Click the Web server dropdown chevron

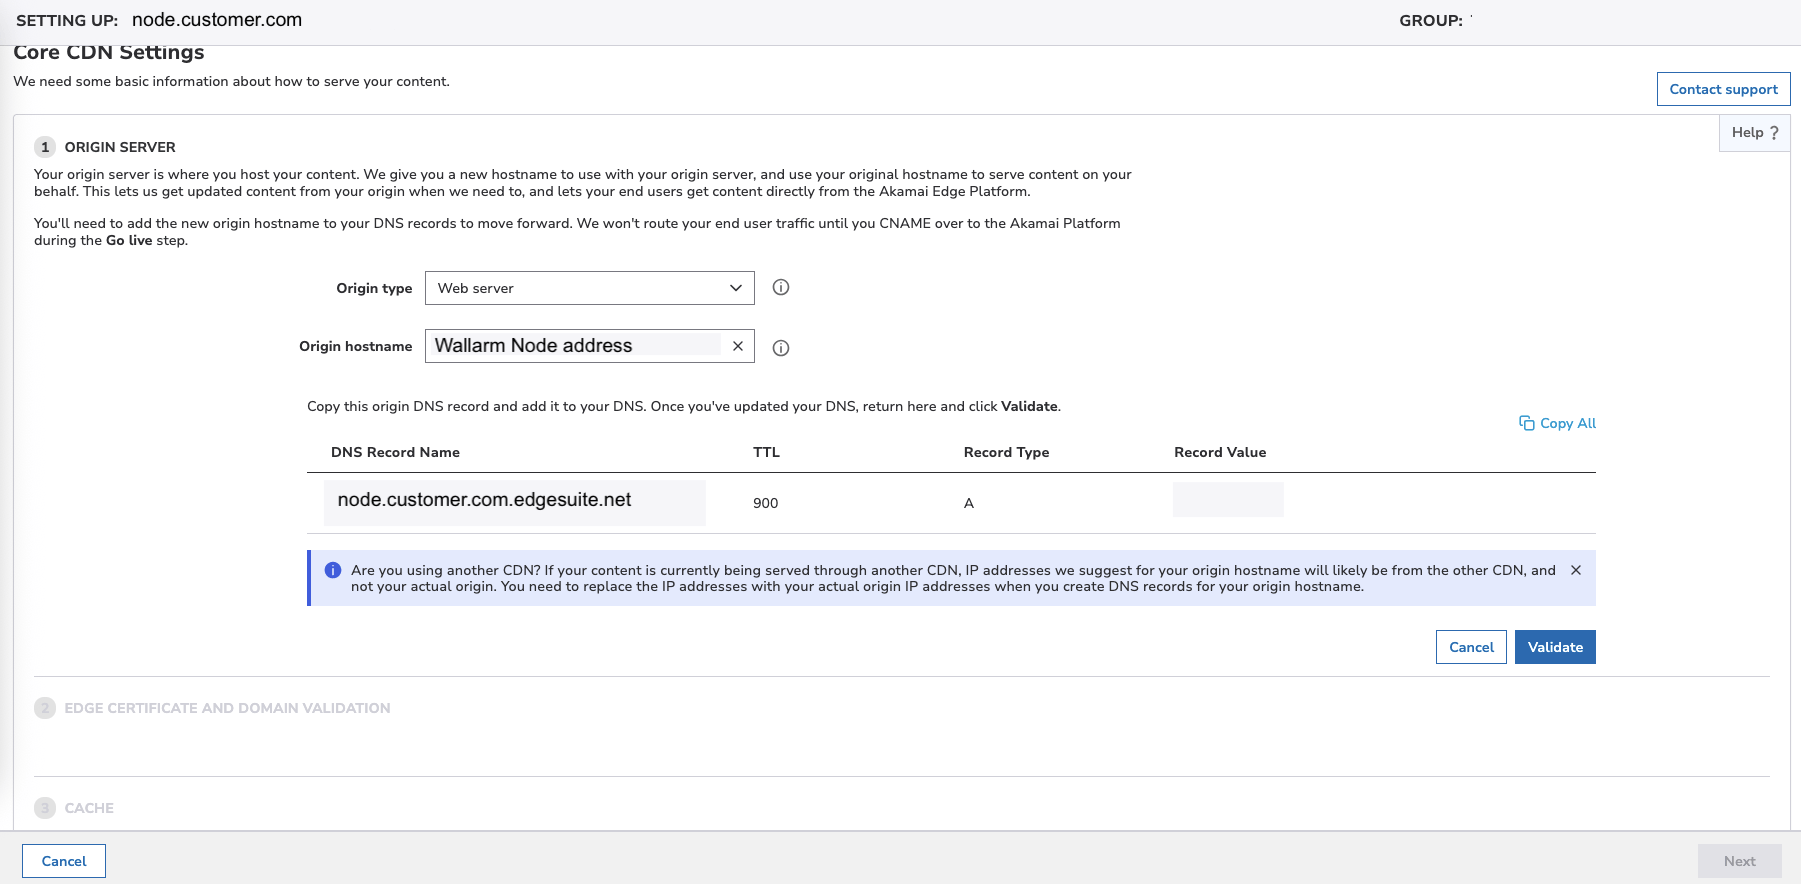[736, 288]
